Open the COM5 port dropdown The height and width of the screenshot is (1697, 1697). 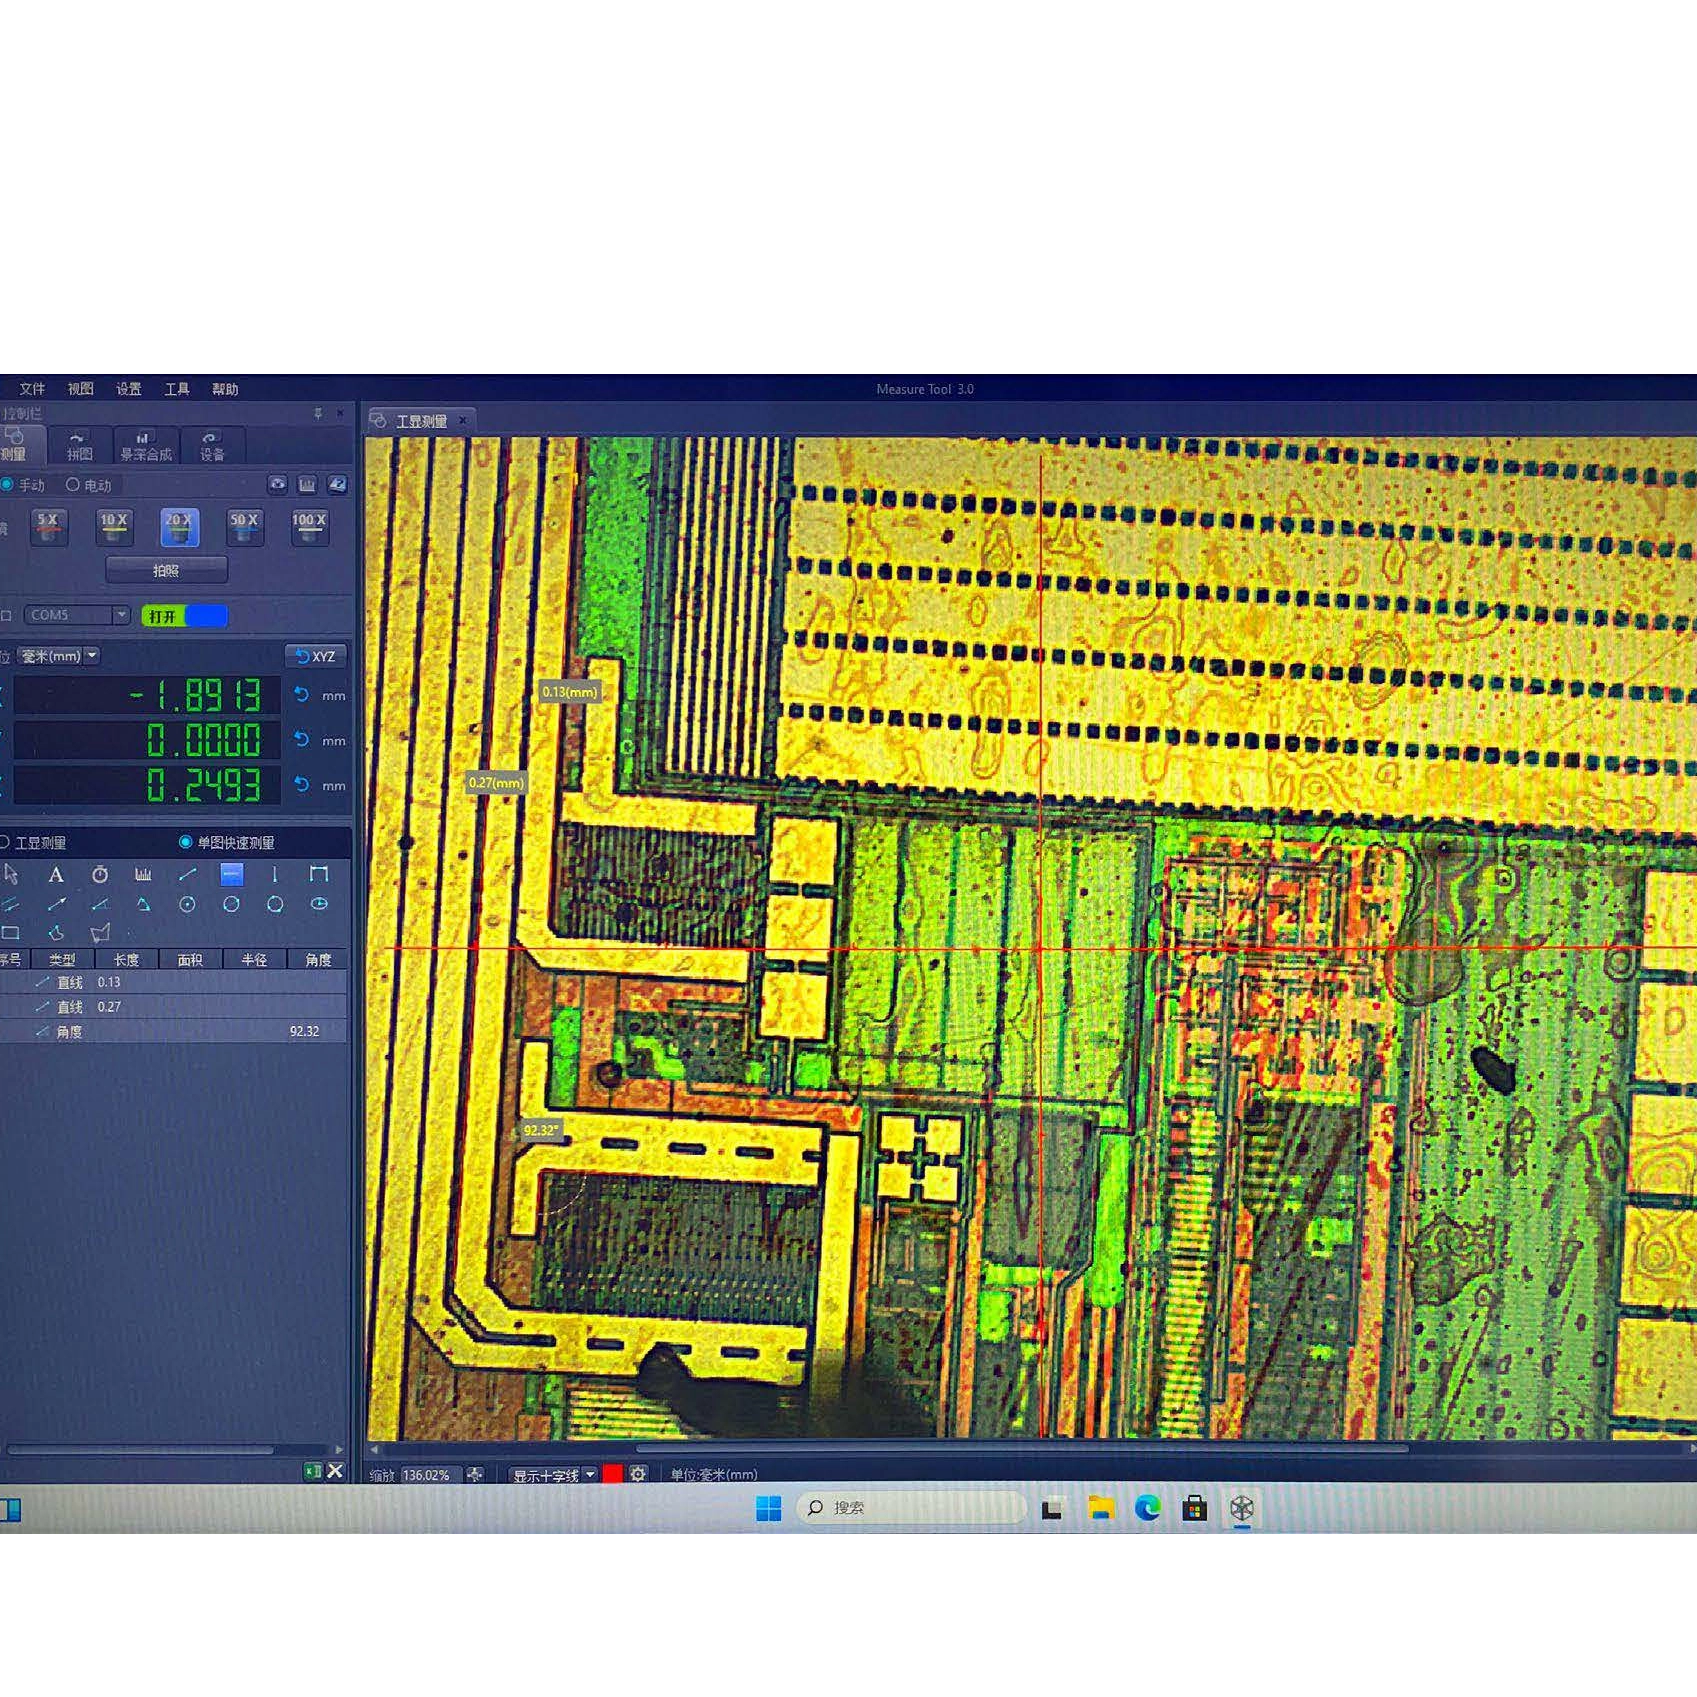[x=120, y=615]
